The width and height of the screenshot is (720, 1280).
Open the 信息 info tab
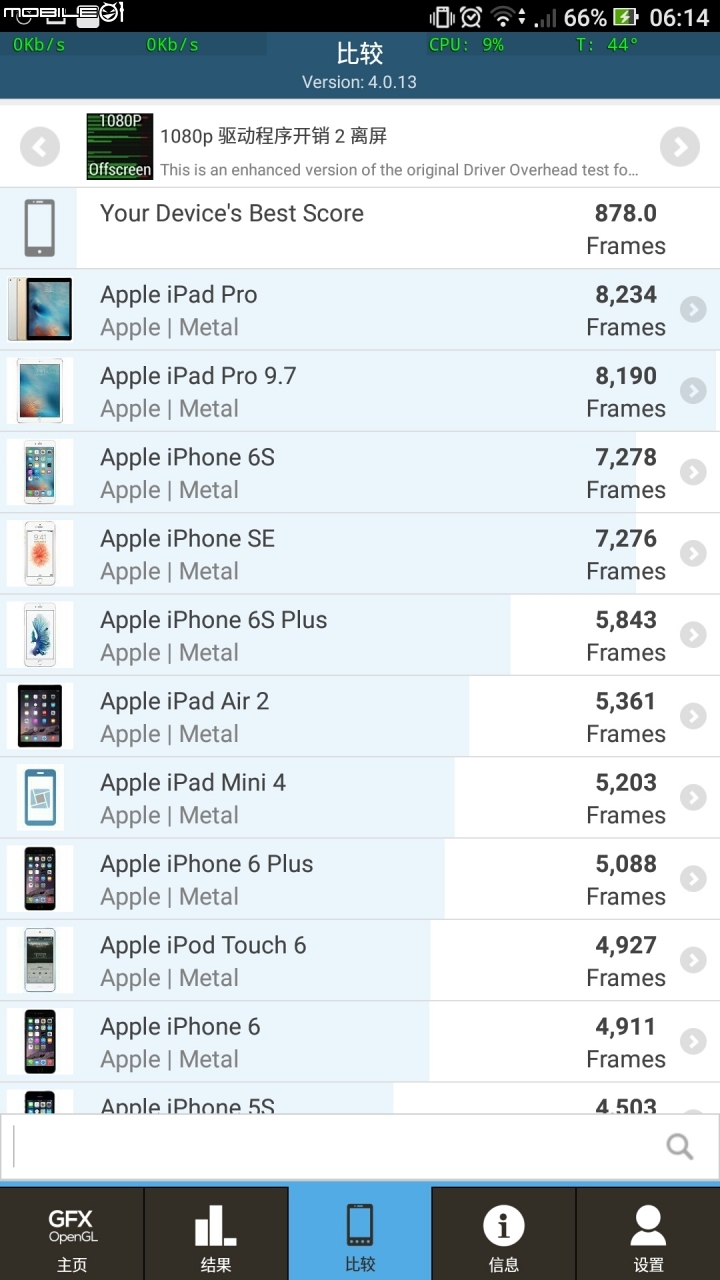504,1234
